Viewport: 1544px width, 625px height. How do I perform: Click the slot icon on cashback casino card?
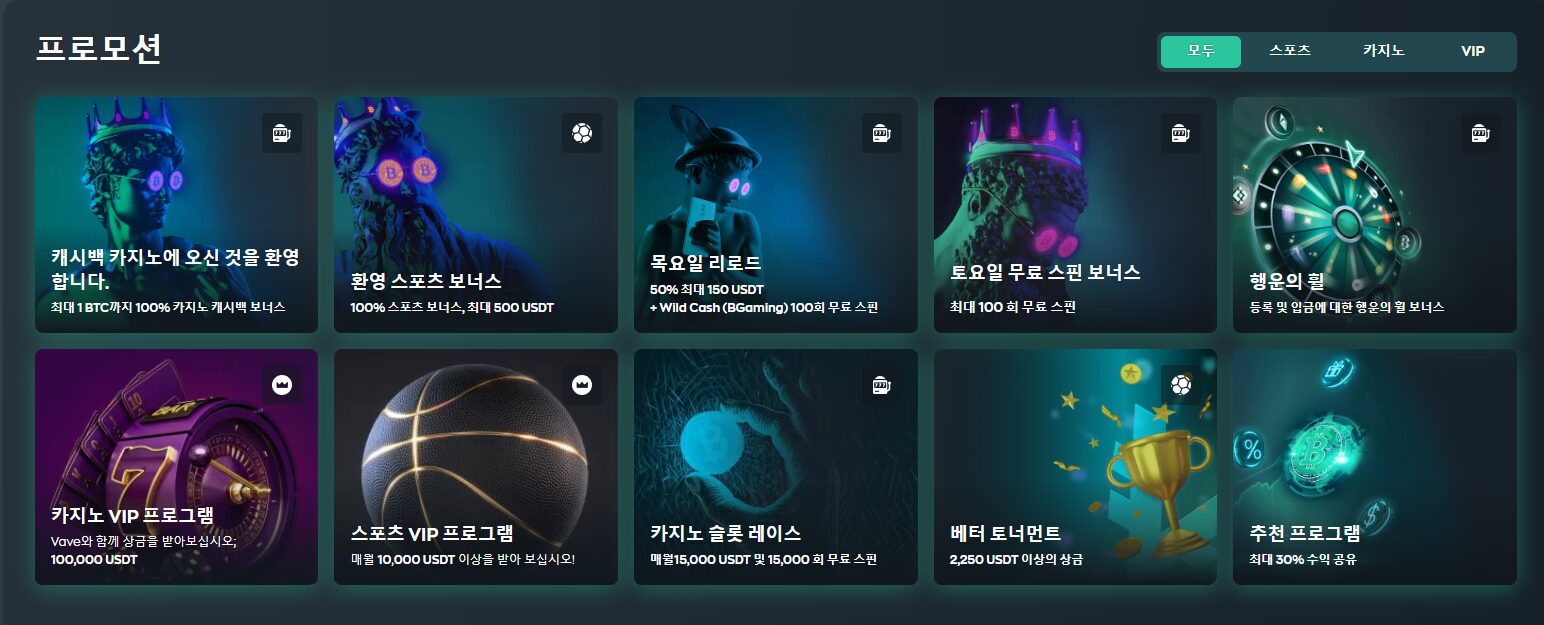point(282,133)
